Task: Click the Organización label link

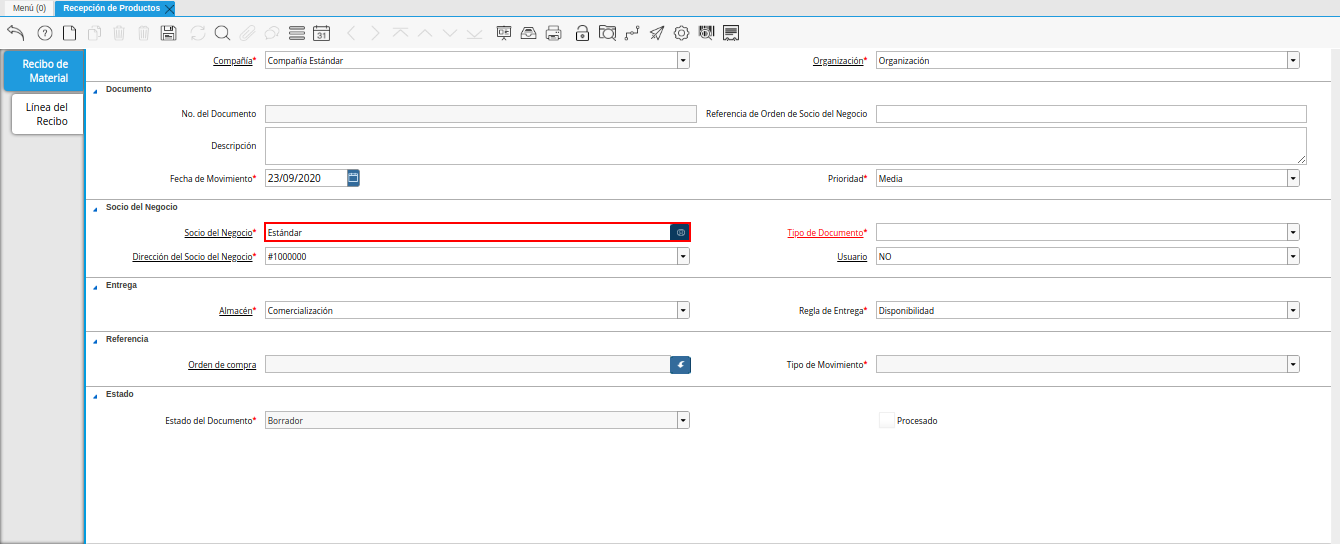Action: 838,61
